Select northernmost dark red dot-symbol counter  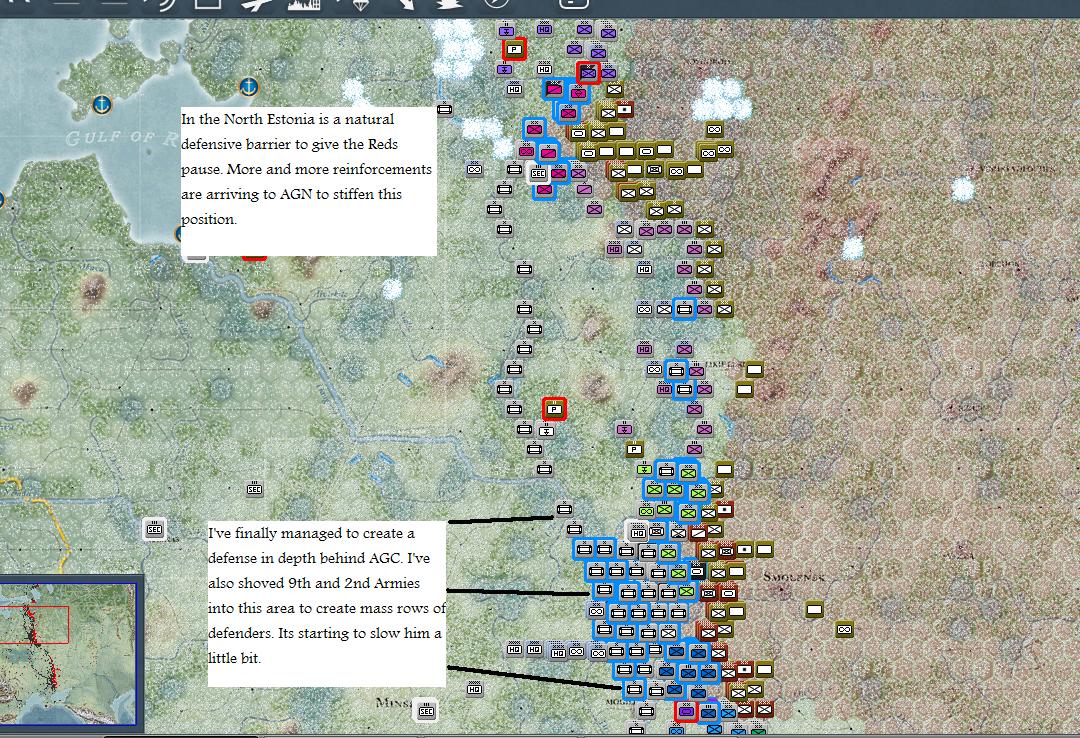(624, 109)
